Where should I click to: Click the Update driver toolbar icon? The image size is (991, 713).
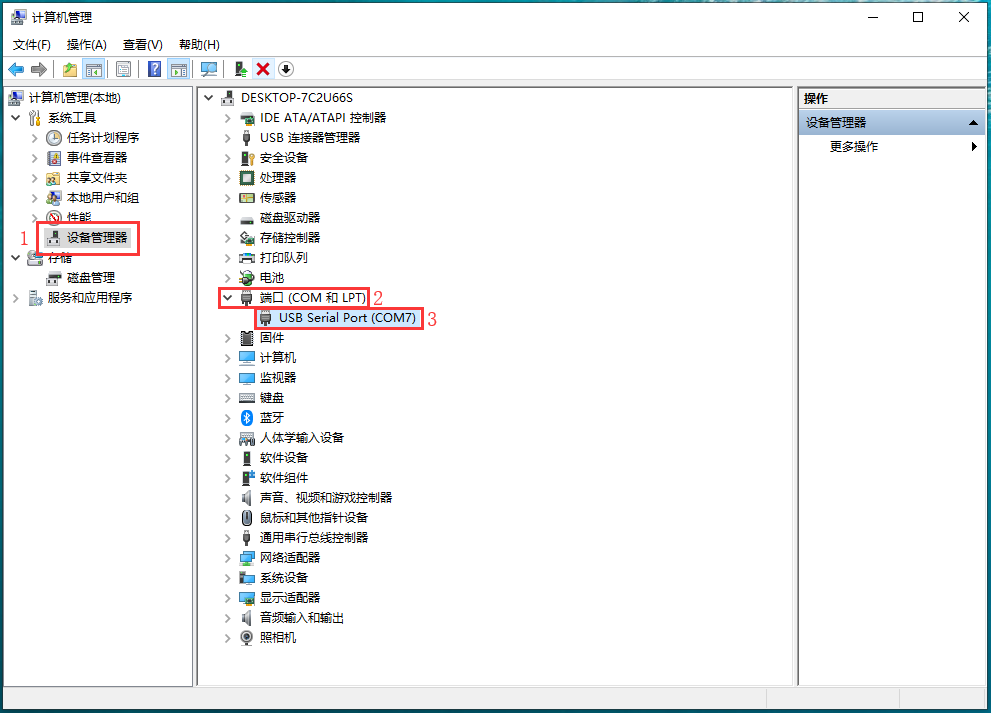click(x=240, y=68)
